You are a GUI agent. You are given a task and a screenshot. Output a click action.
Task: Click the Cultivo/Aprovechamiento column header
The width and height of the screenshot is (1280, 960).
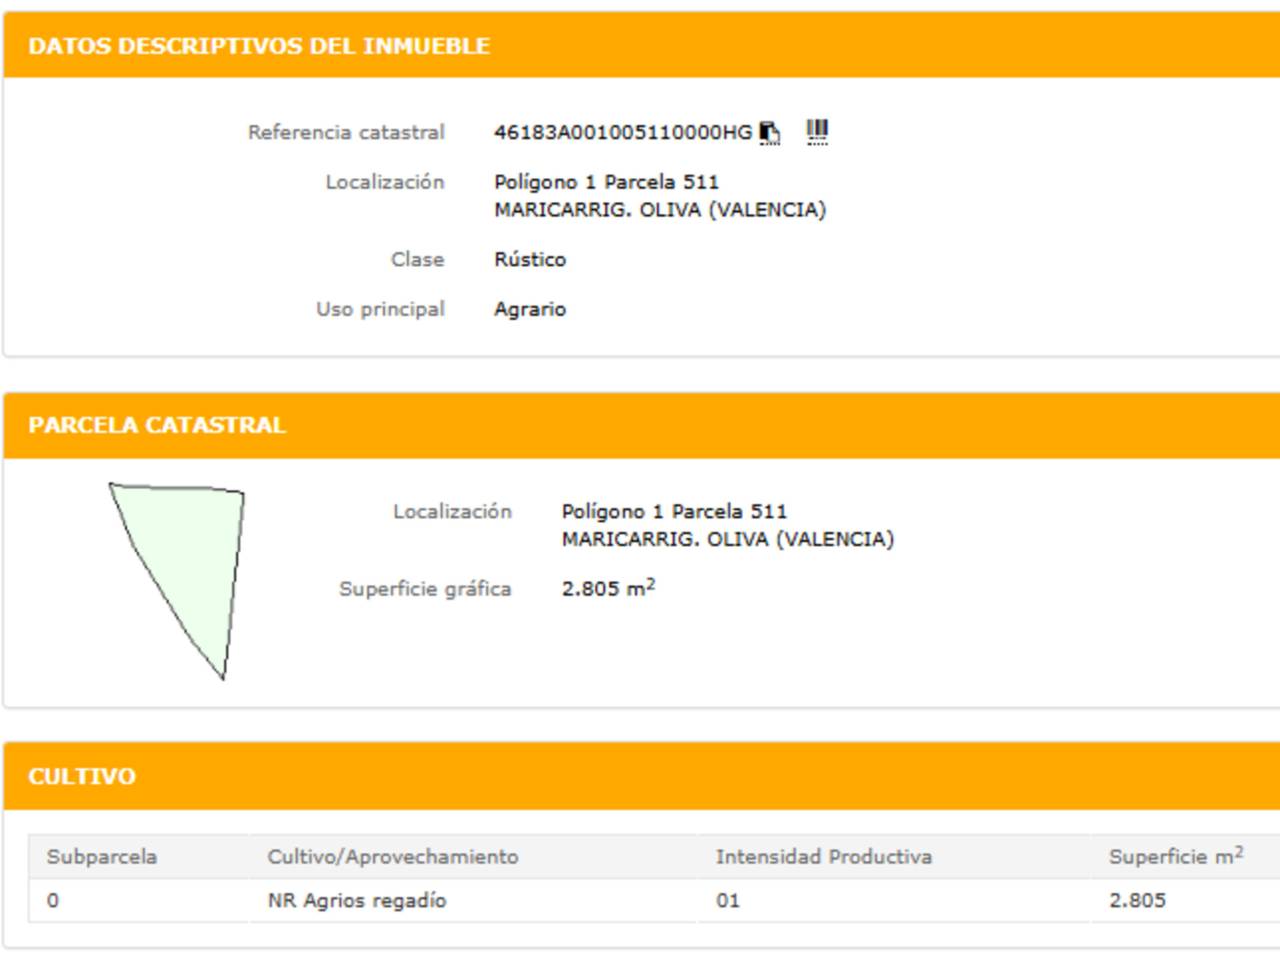(x=393, y=857)
